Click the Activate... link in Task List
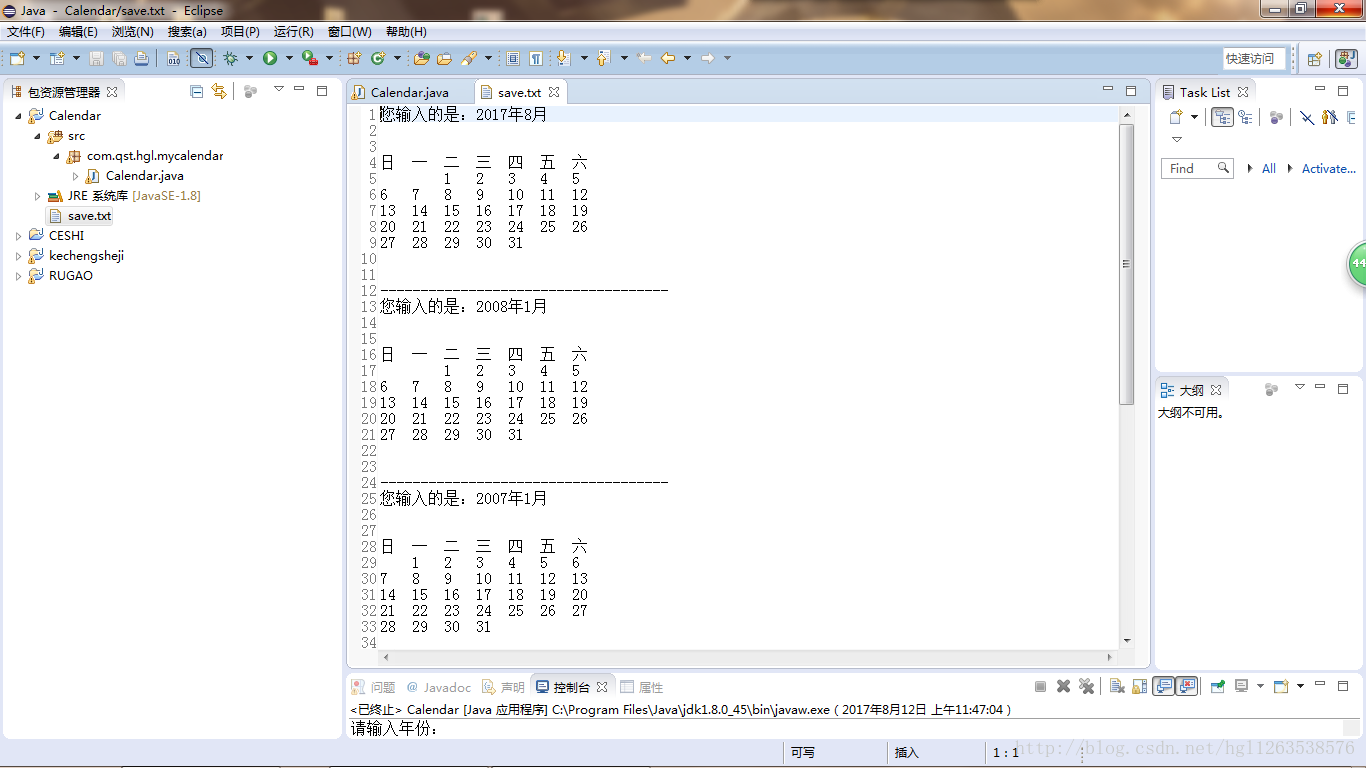Screen dimensions: 1366x768 (x=1328, y=169)
